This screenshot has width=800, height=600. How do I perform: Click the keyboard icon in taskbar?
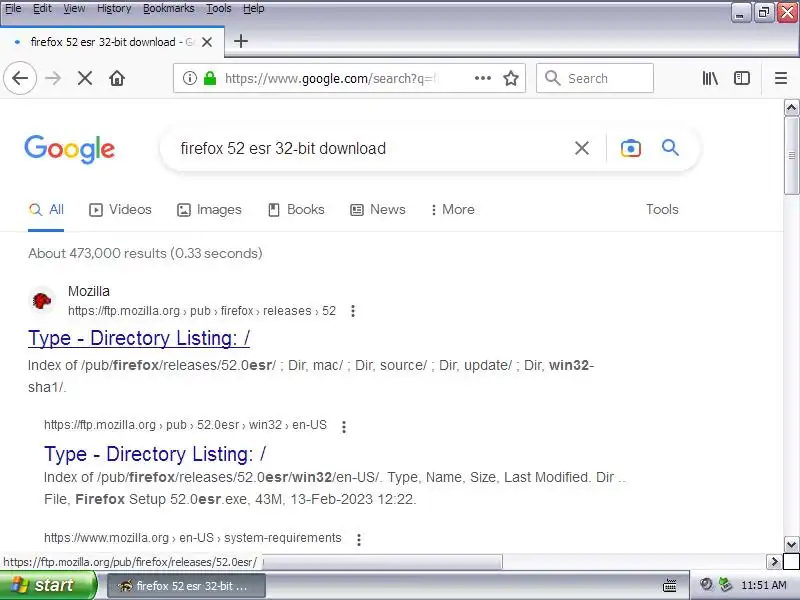coord(669,586)
